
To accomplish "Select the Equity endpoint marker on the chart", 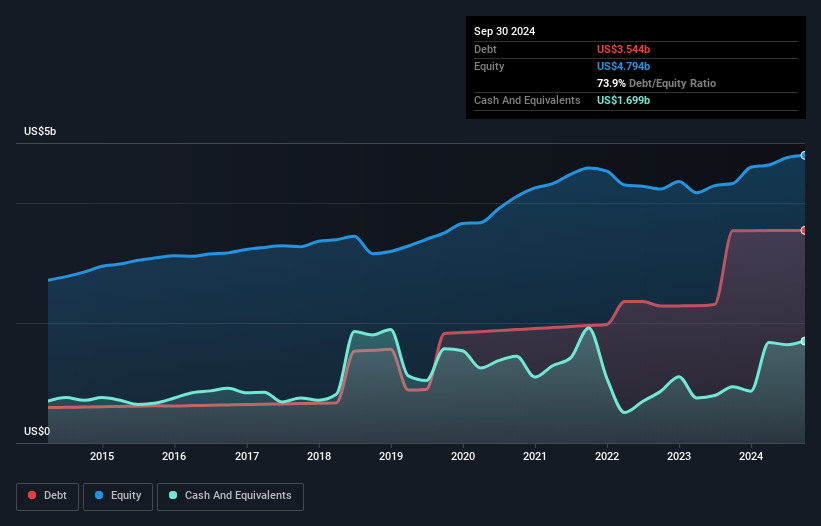I will pos(804,155).
